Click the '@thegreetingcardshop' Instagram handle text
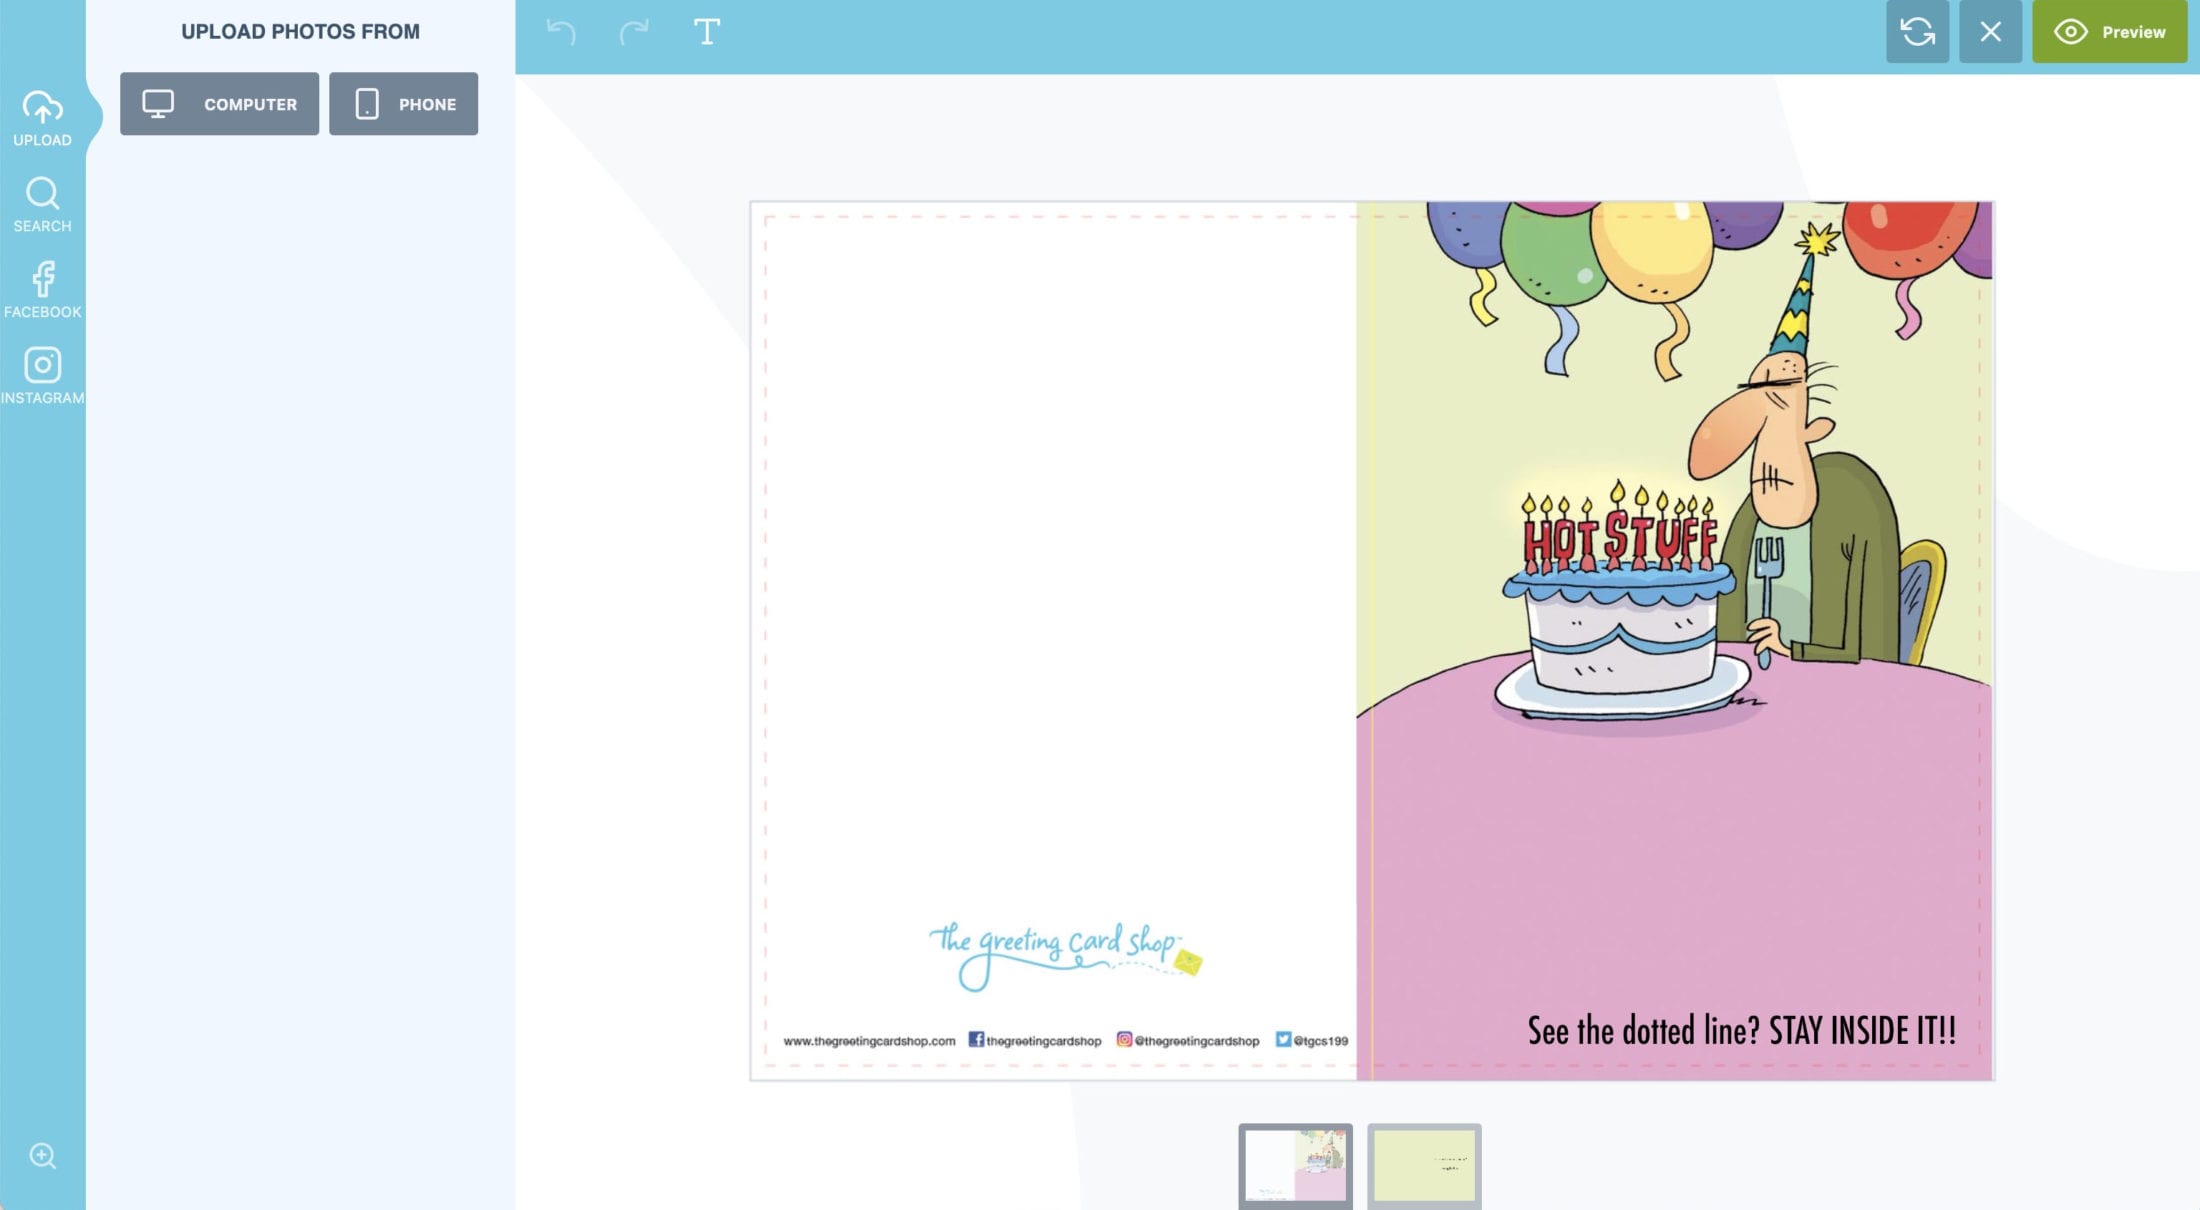Viewport: 2200px width, 1210px height. tap(1196, 1041)
